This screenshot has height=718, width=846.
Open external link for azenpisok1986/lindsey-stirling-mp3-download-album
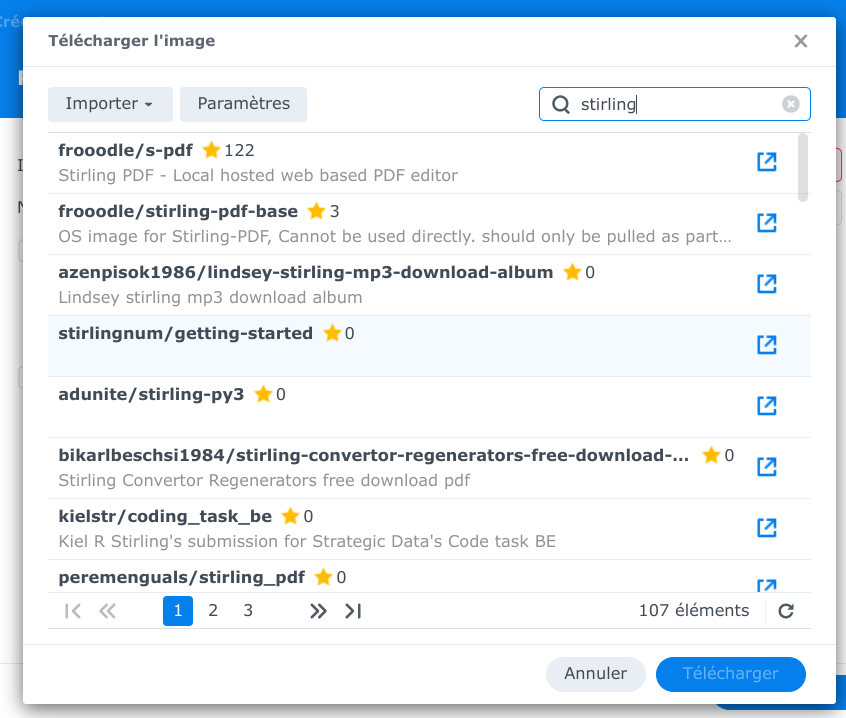point(767,284)
